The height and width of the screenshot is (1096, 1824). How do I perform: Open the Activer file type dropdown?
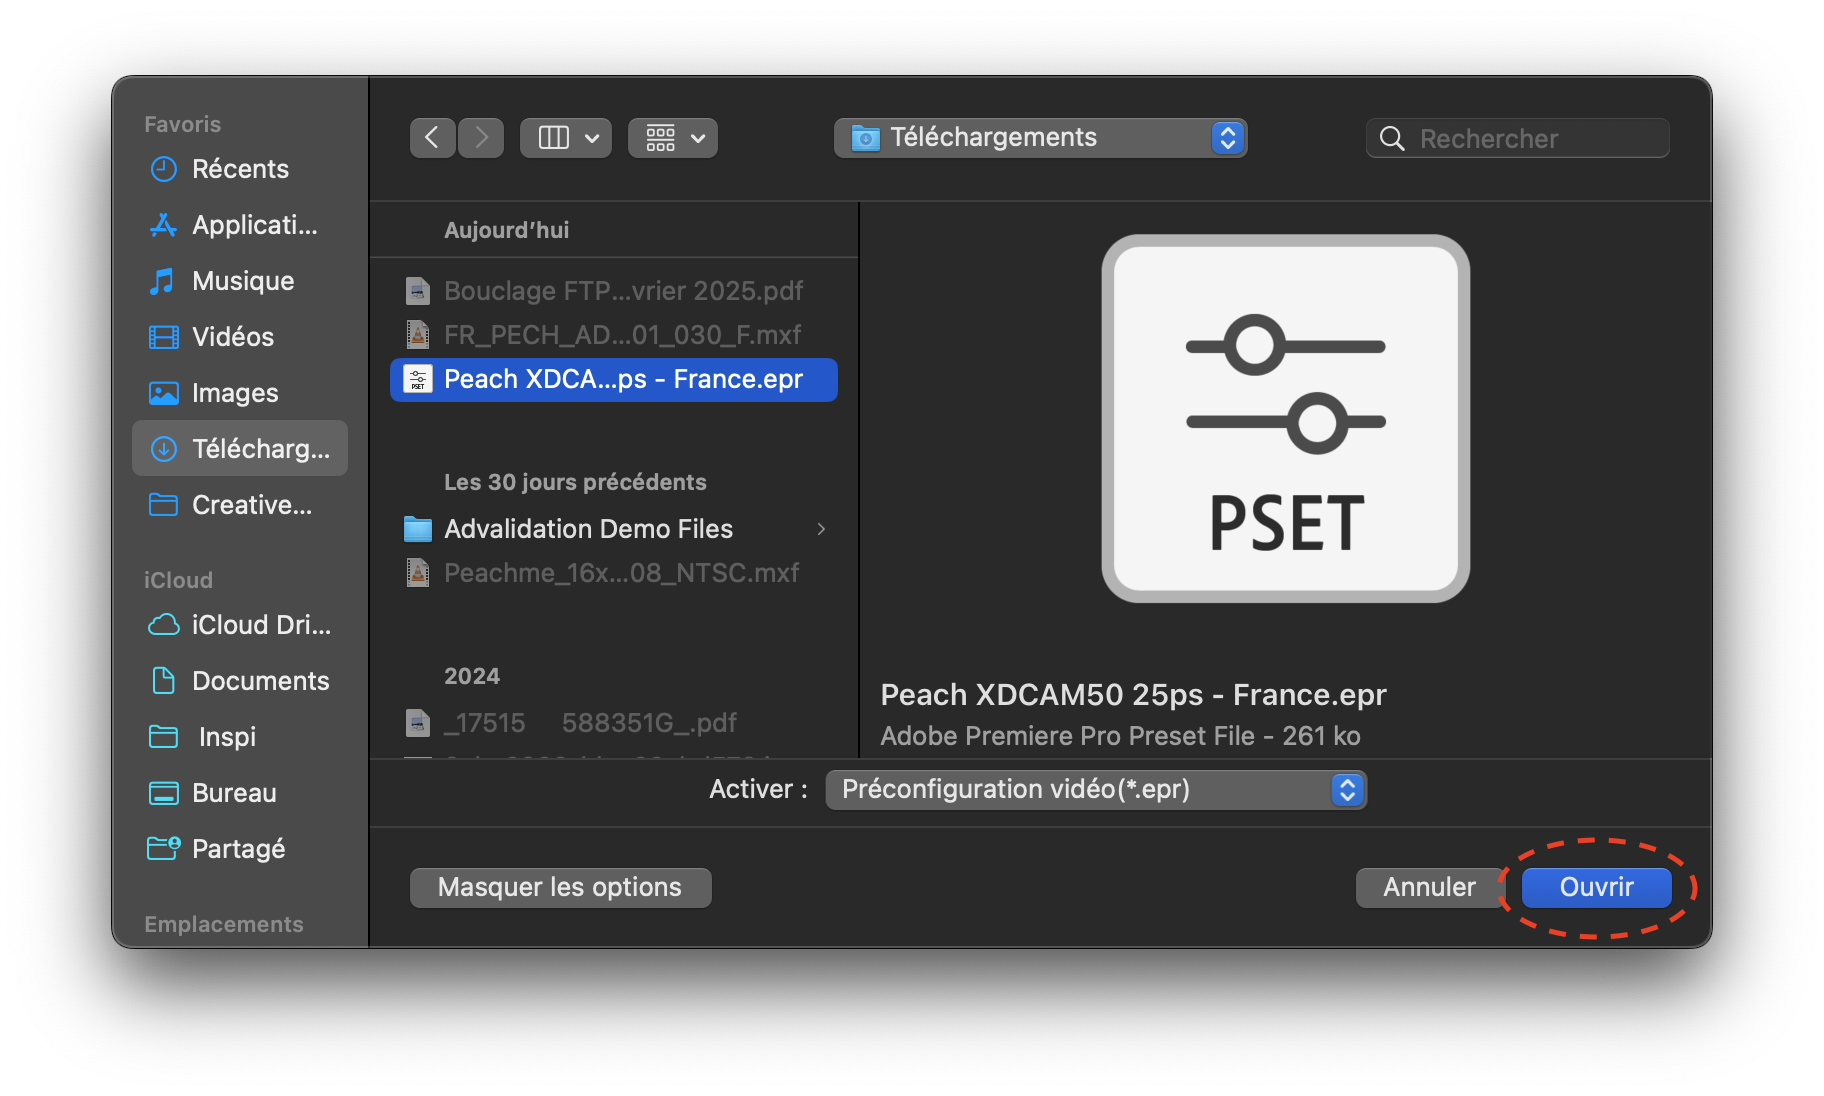1096,789
